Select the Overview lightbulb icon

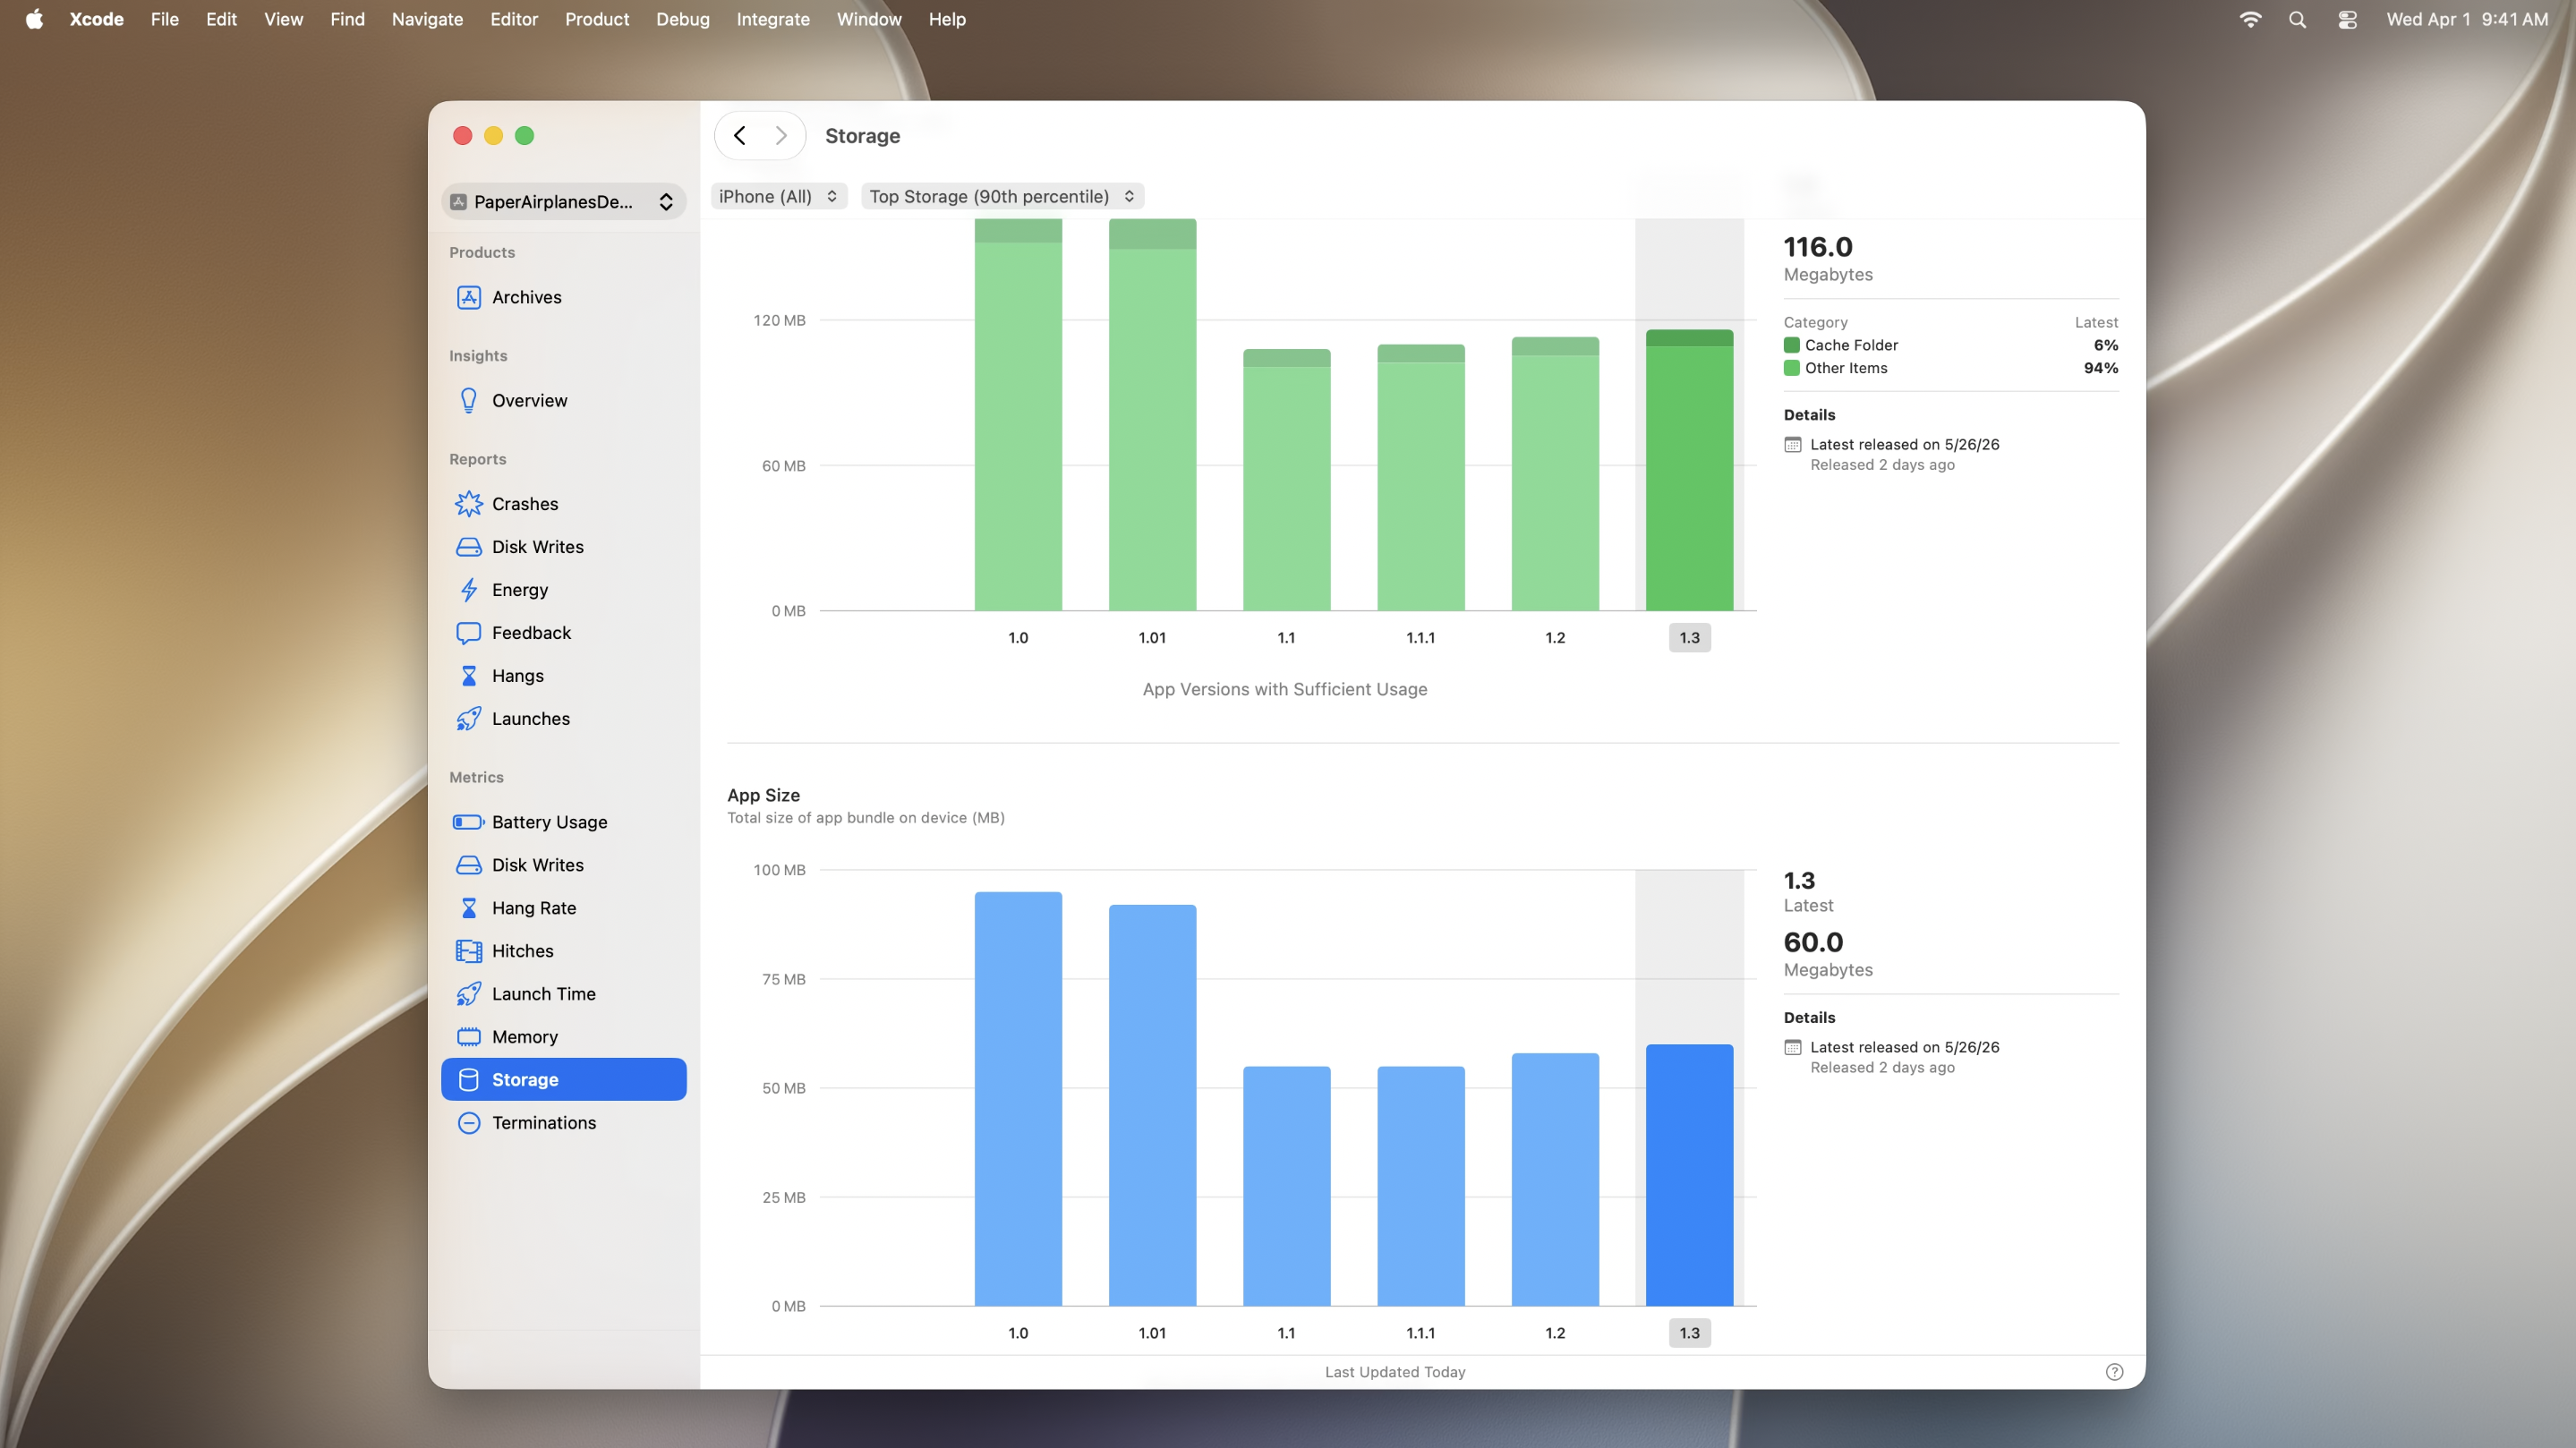(468, 400)
